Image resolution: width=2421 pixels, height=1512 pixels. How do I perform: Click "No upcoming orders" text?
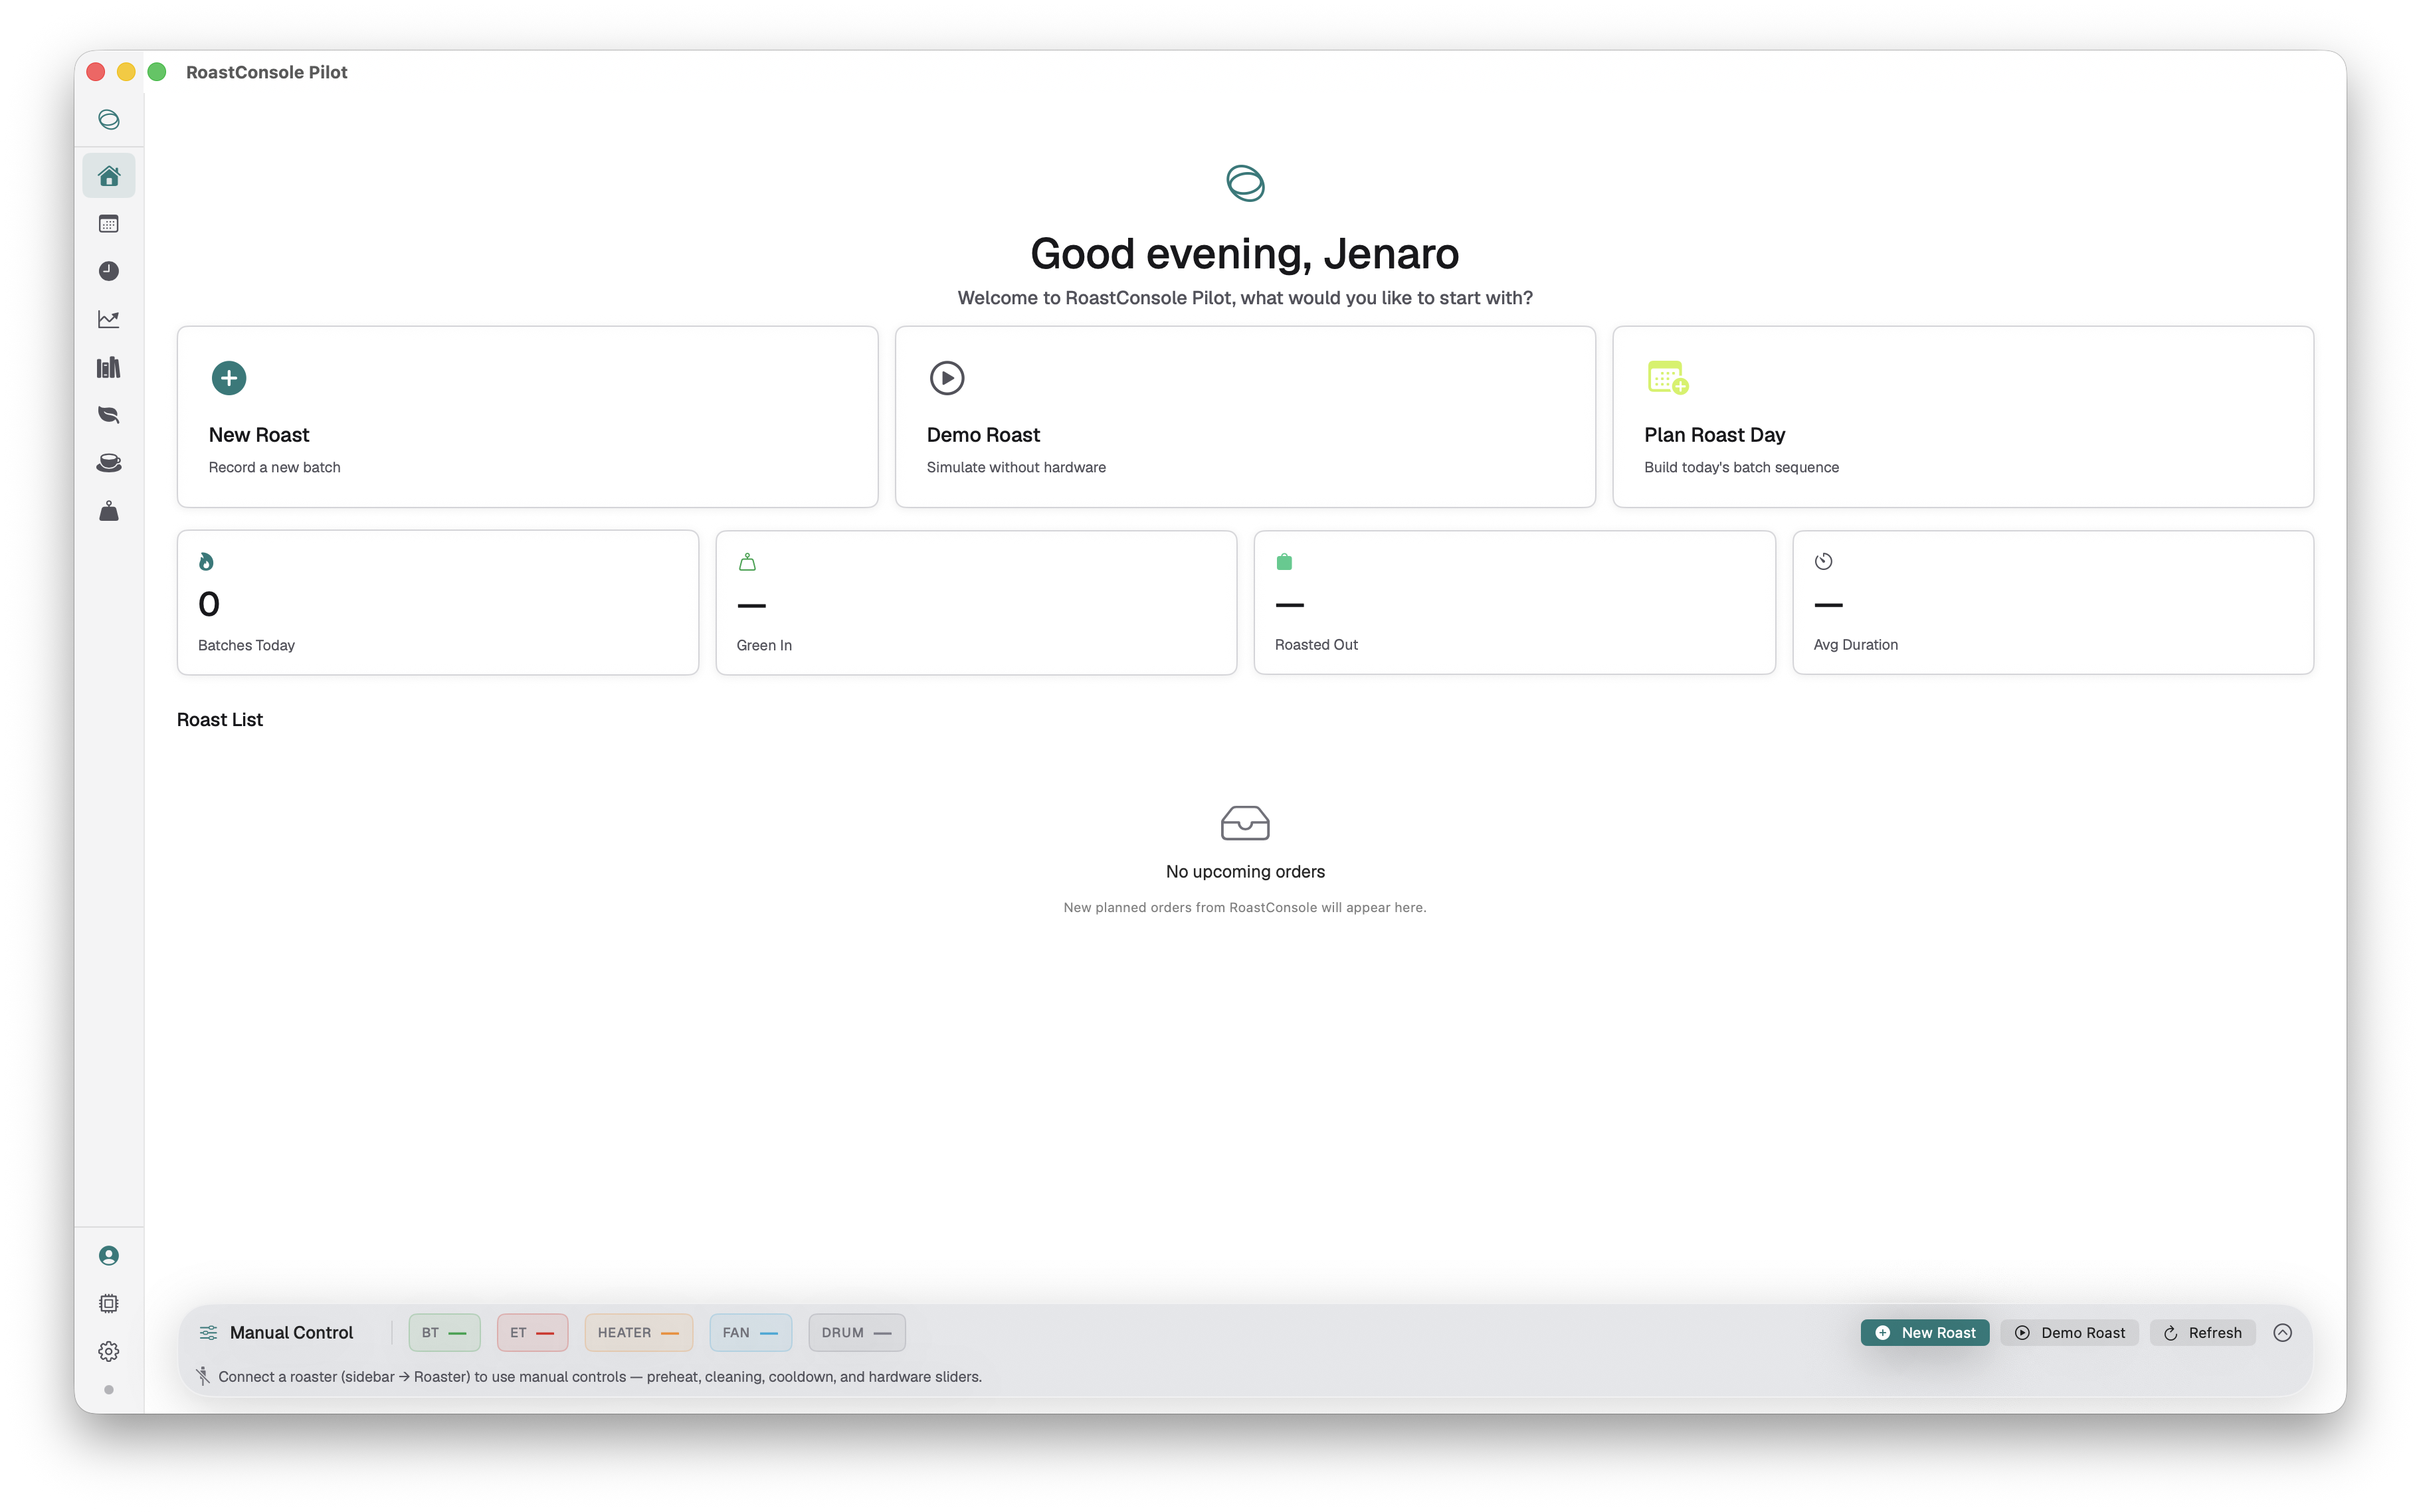[x=1245, y=871]
